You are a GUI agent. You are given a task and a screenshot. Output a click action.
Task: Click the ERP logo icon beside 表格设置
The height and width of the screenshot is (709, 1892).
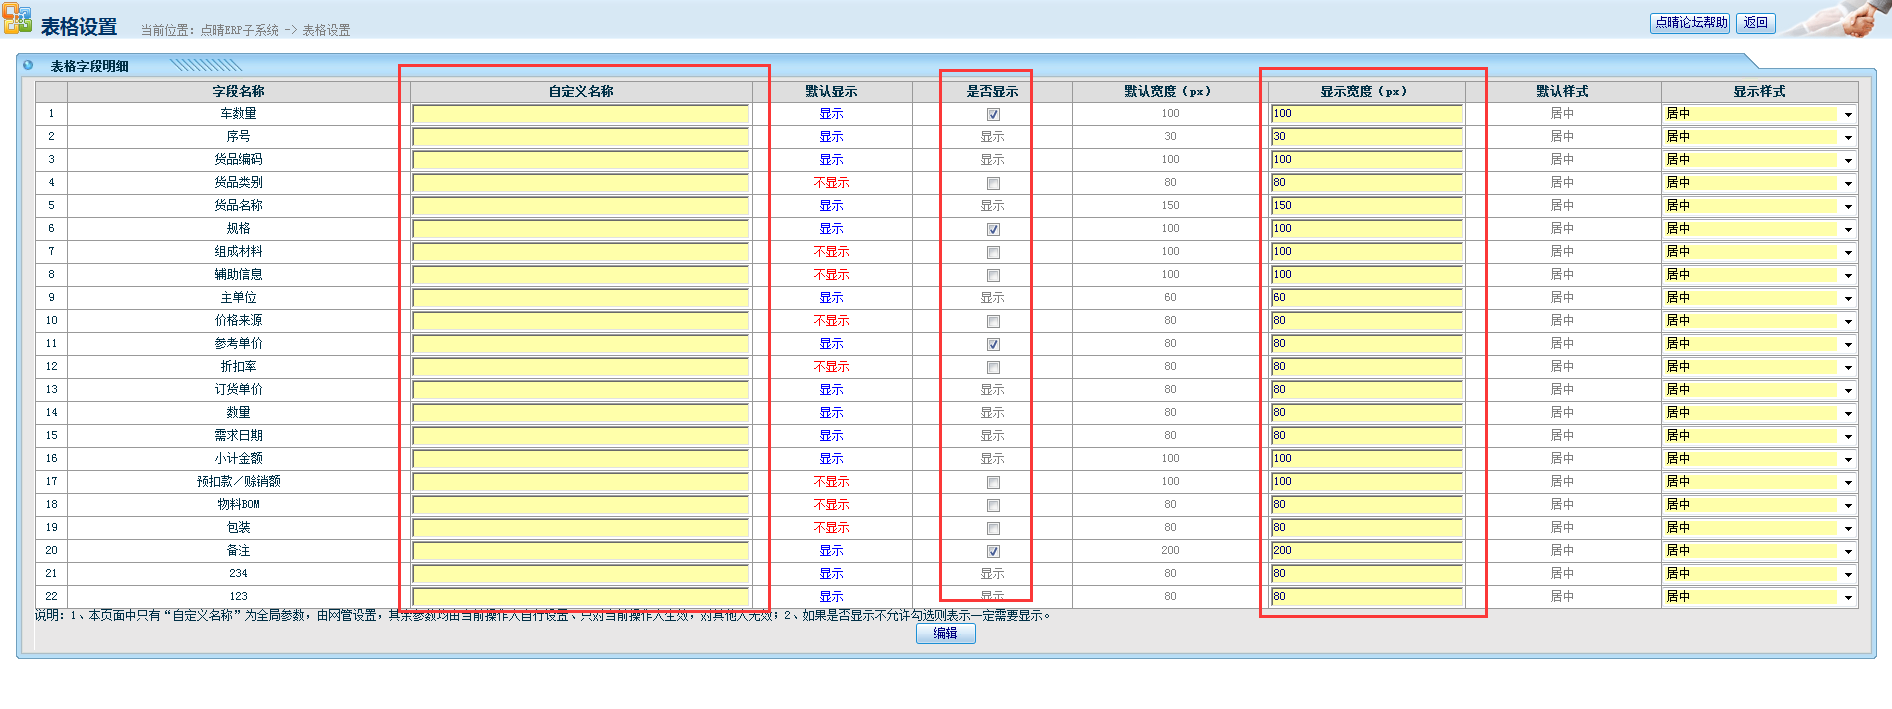pos(17,20)
